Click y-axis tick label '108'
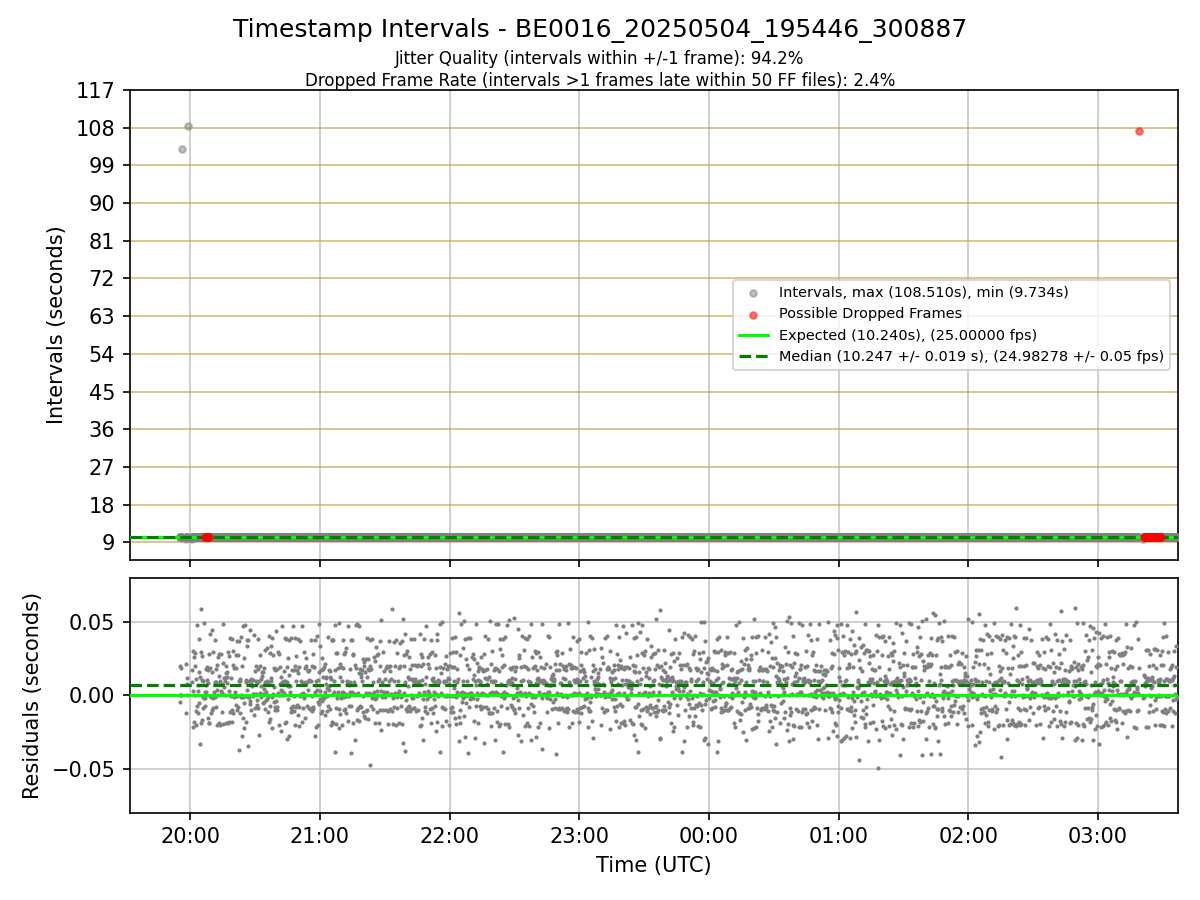This screenshot has height=900, width=1200. point(98,128)
